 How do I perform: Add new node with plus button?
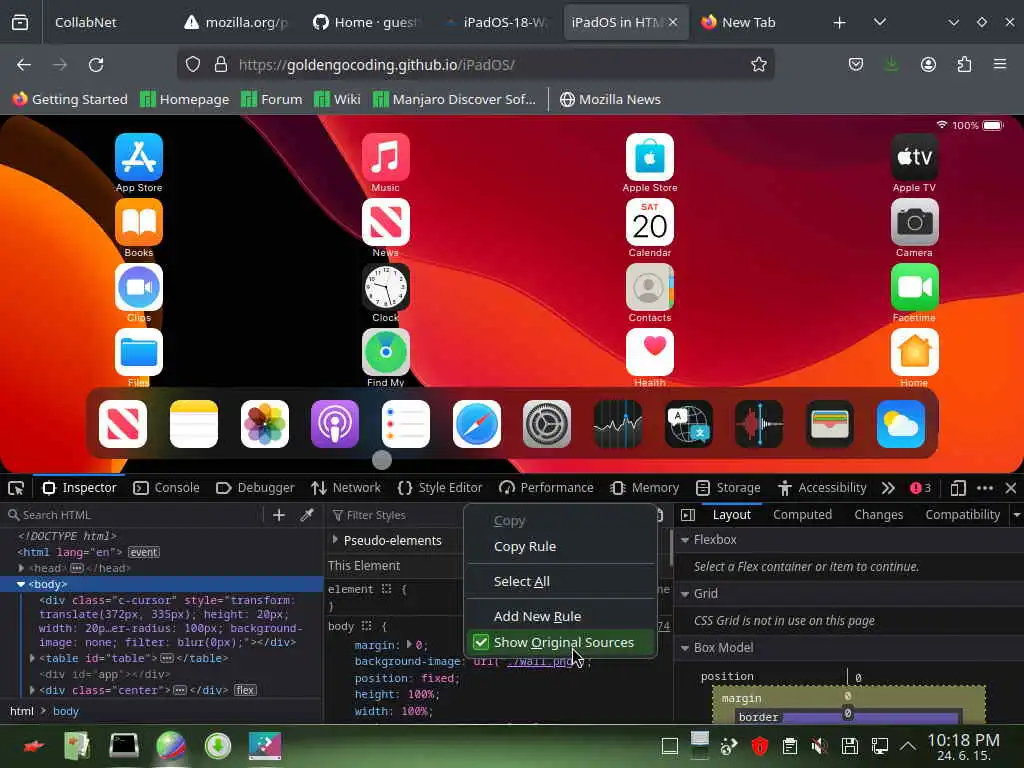point(279,515)
